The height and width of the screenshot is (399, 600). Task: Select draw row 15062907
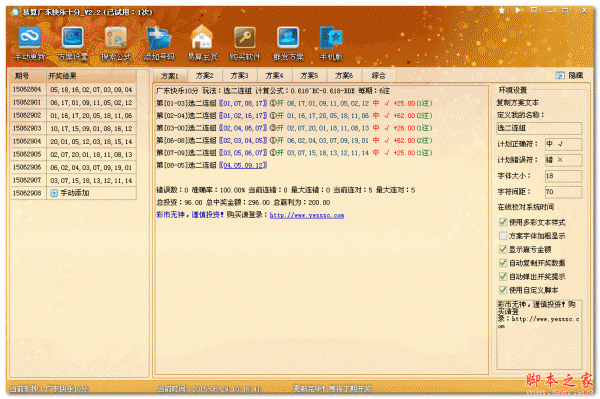[73, 180]
